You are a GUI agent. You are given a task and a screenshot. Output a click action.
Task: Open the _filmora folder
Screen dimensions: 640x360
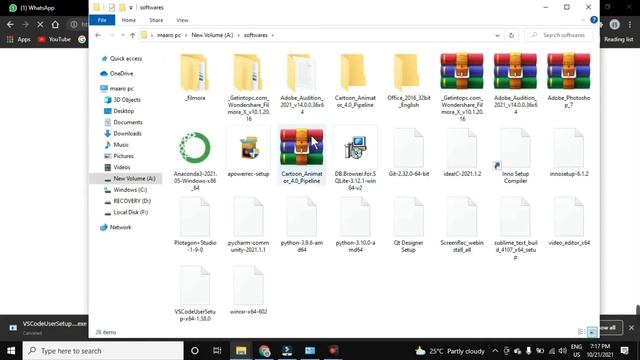point(195,78)
